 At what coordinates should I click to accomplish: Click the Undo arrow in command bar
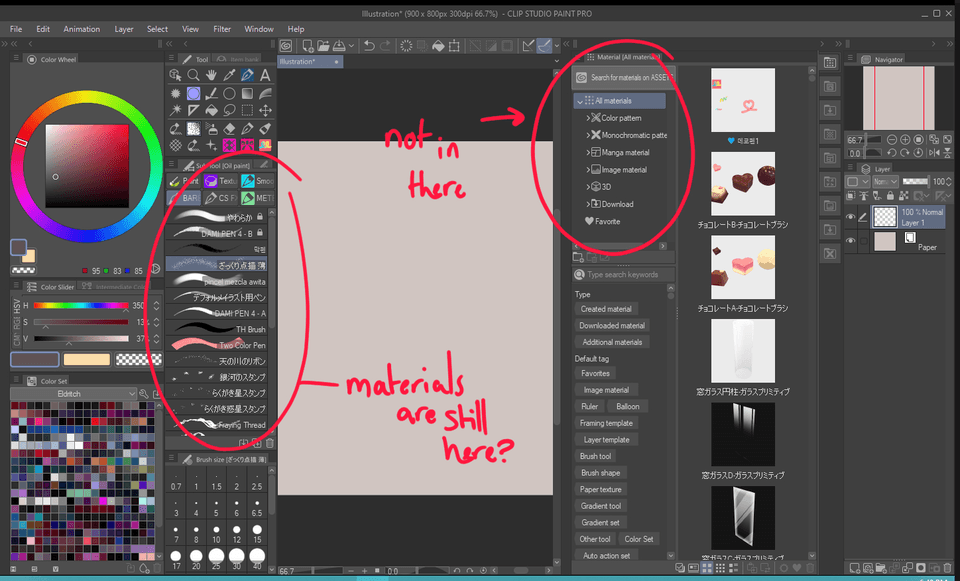click(369, 46)
